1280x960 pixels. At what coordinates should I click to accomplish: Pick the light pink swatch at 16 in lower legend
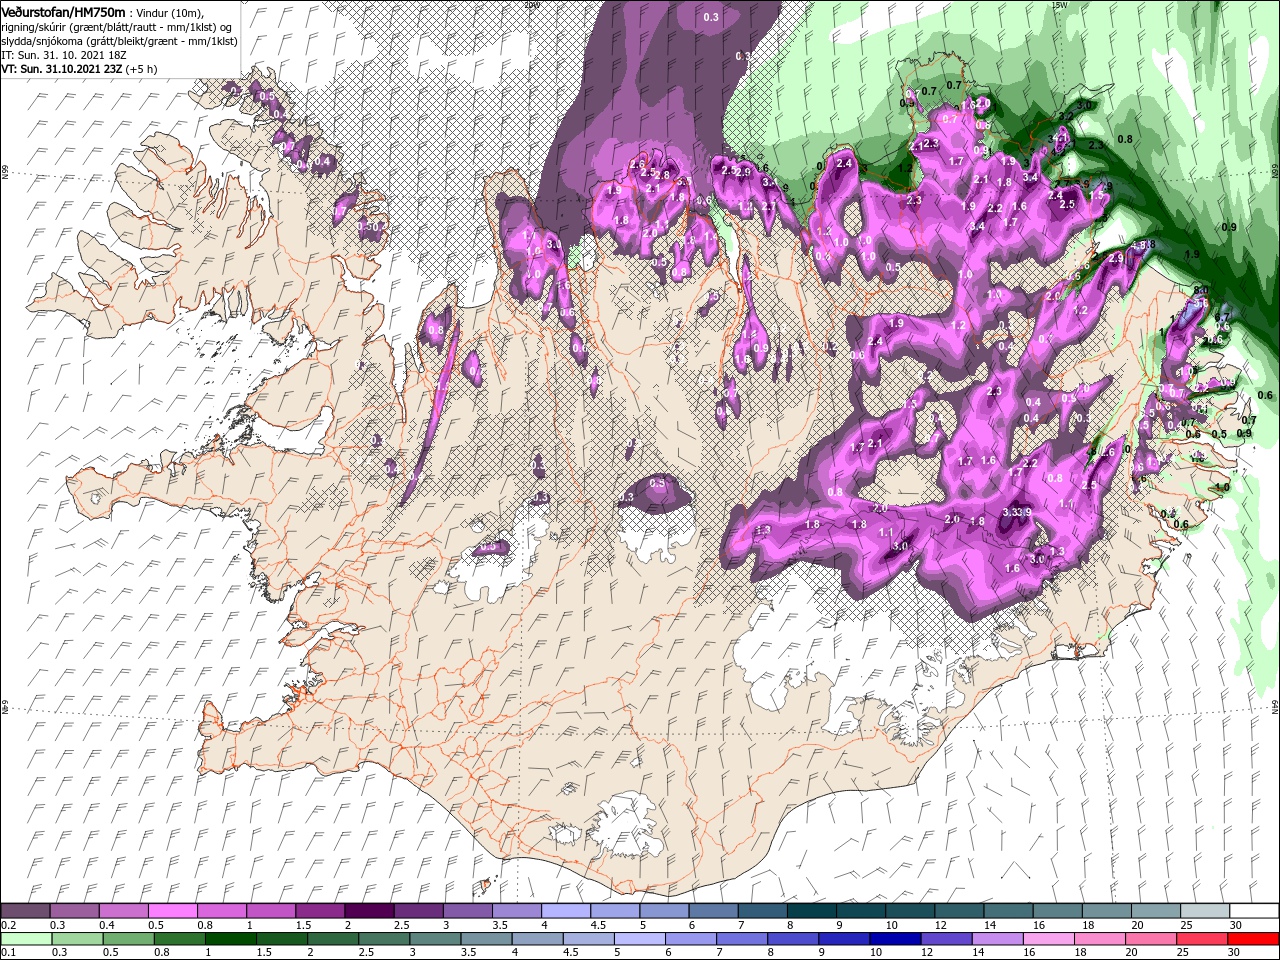1047,939
